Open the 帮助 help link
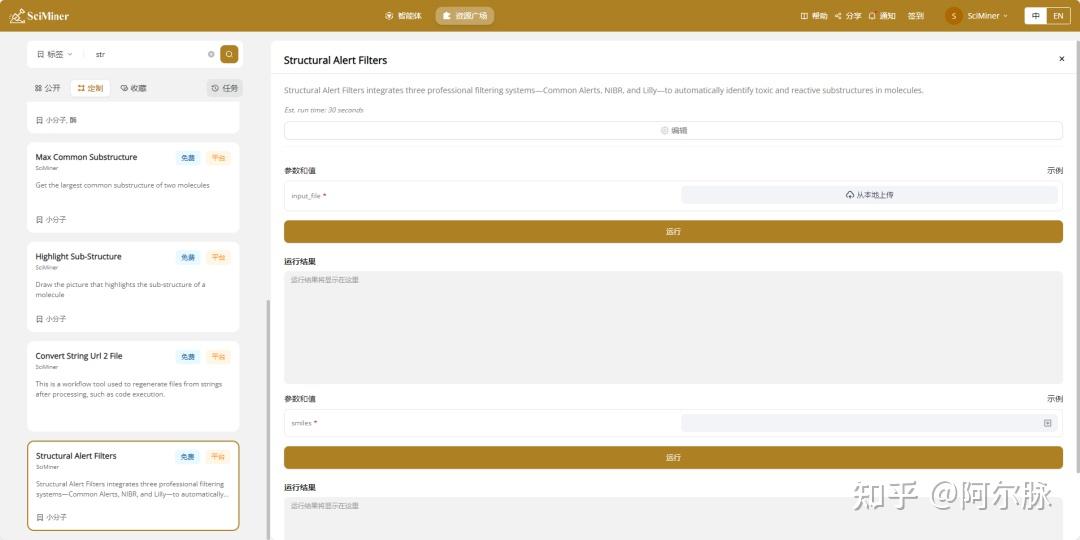The image size is (1080, 540). 813,16
